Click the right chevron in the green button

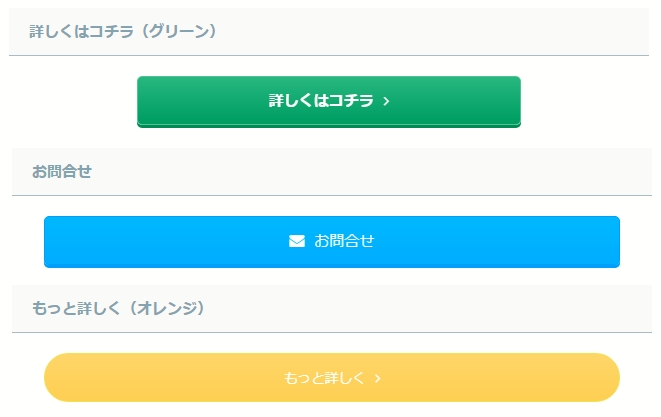click(x=387, y=101)
